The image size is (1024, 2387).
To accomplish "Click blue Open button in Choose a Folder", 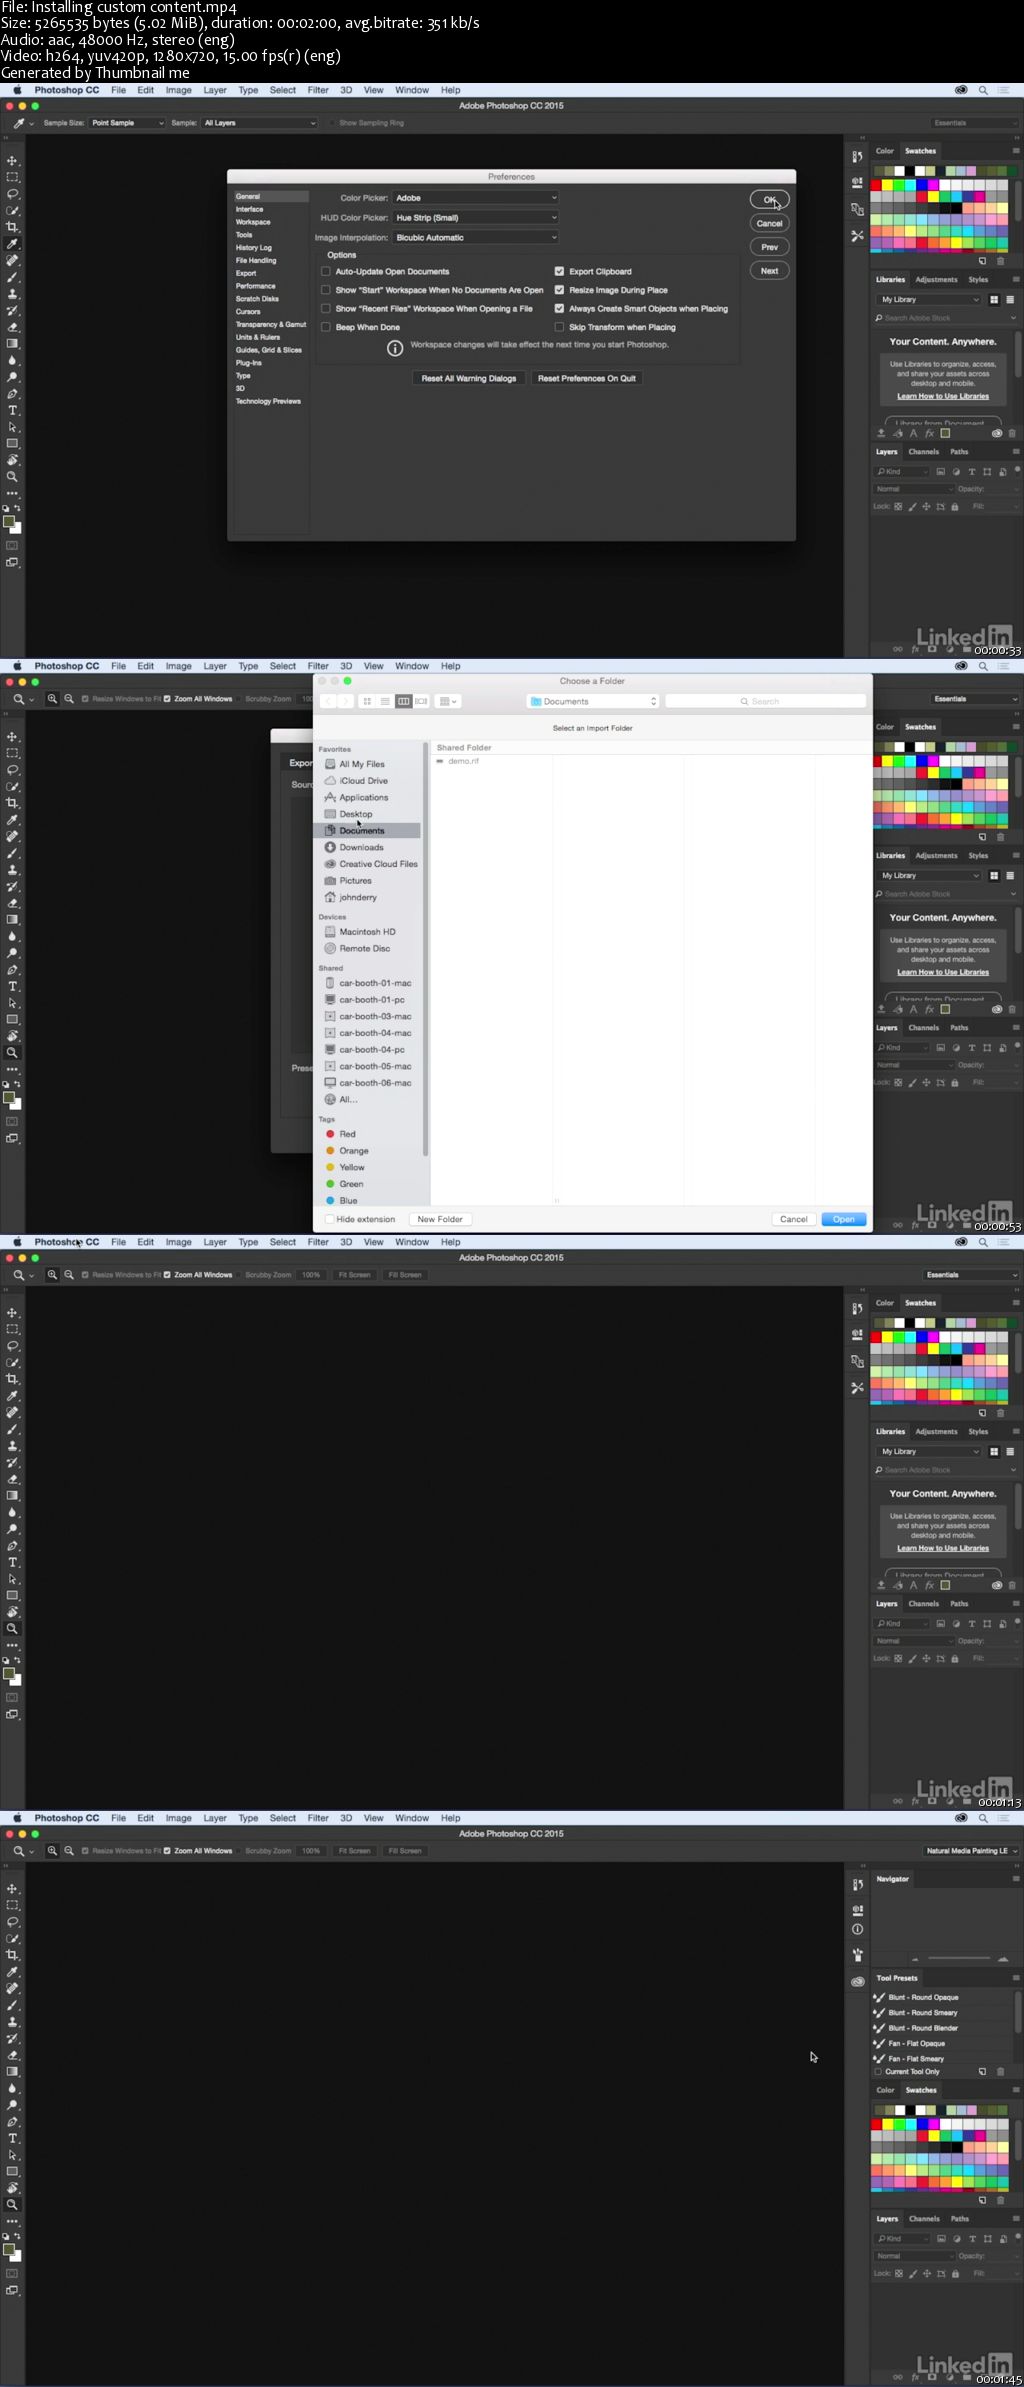I will (x=844, y=1219).
